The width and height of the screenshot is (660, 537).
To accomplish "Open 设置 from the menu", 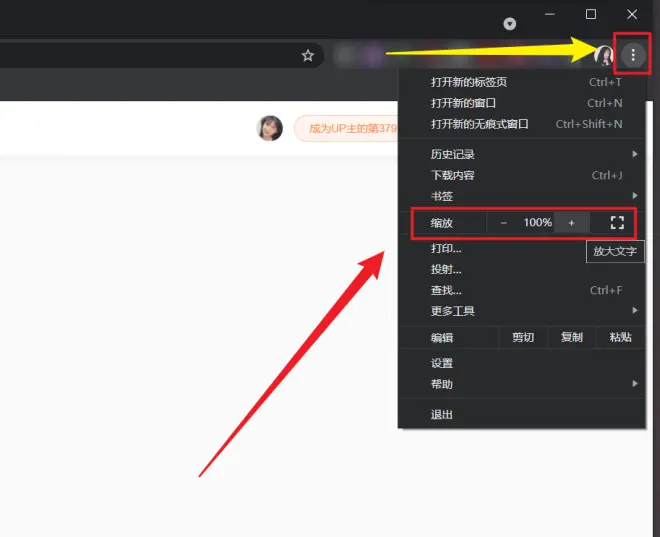I will [x=522, y=363].
